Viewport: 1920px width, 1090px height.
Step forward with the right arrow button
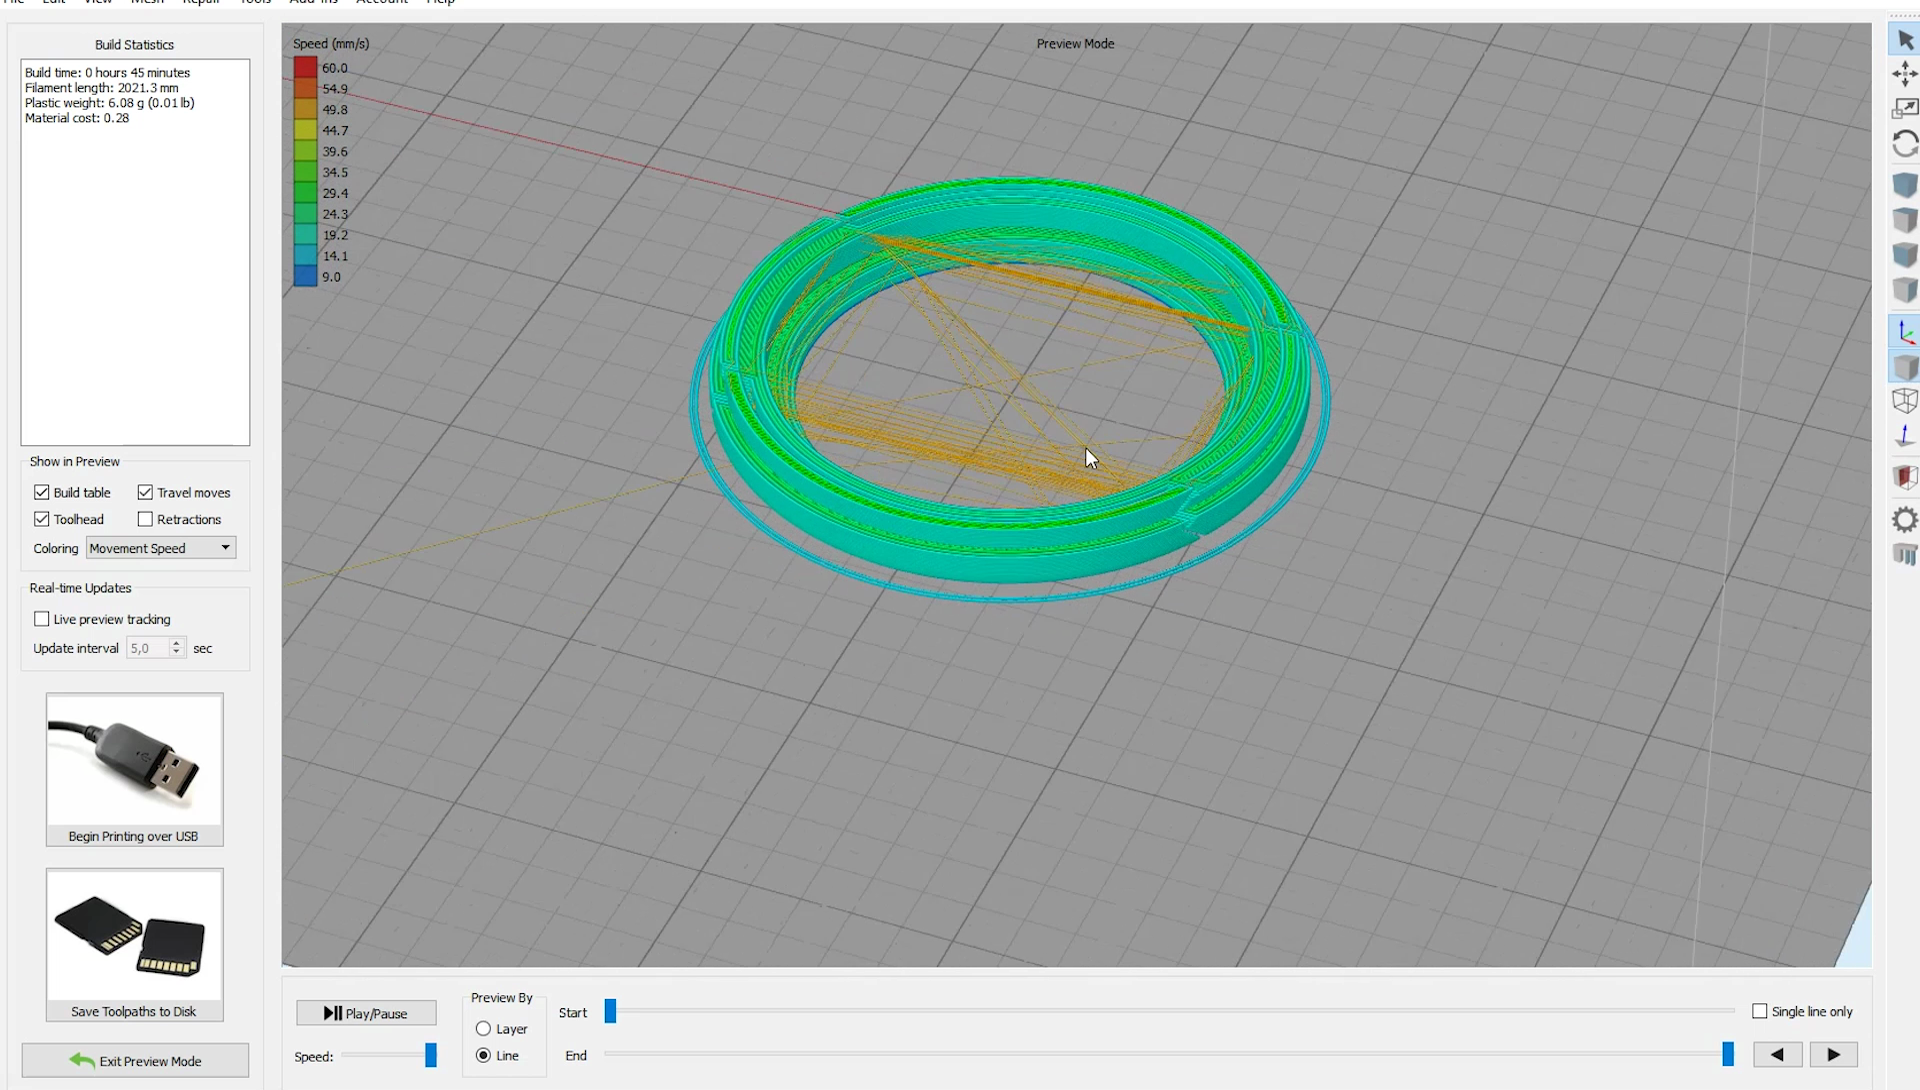tap(1833, 1054)
